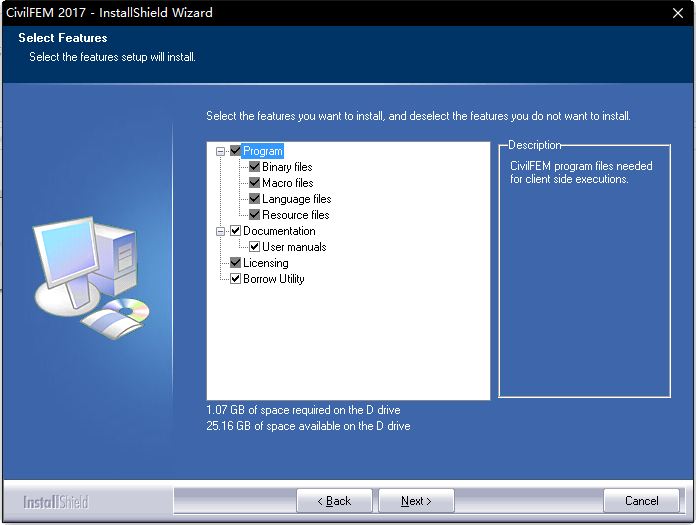Screen dimensions: 696x525
Task: Proceed with the Next button
Action: click(416, 501)
